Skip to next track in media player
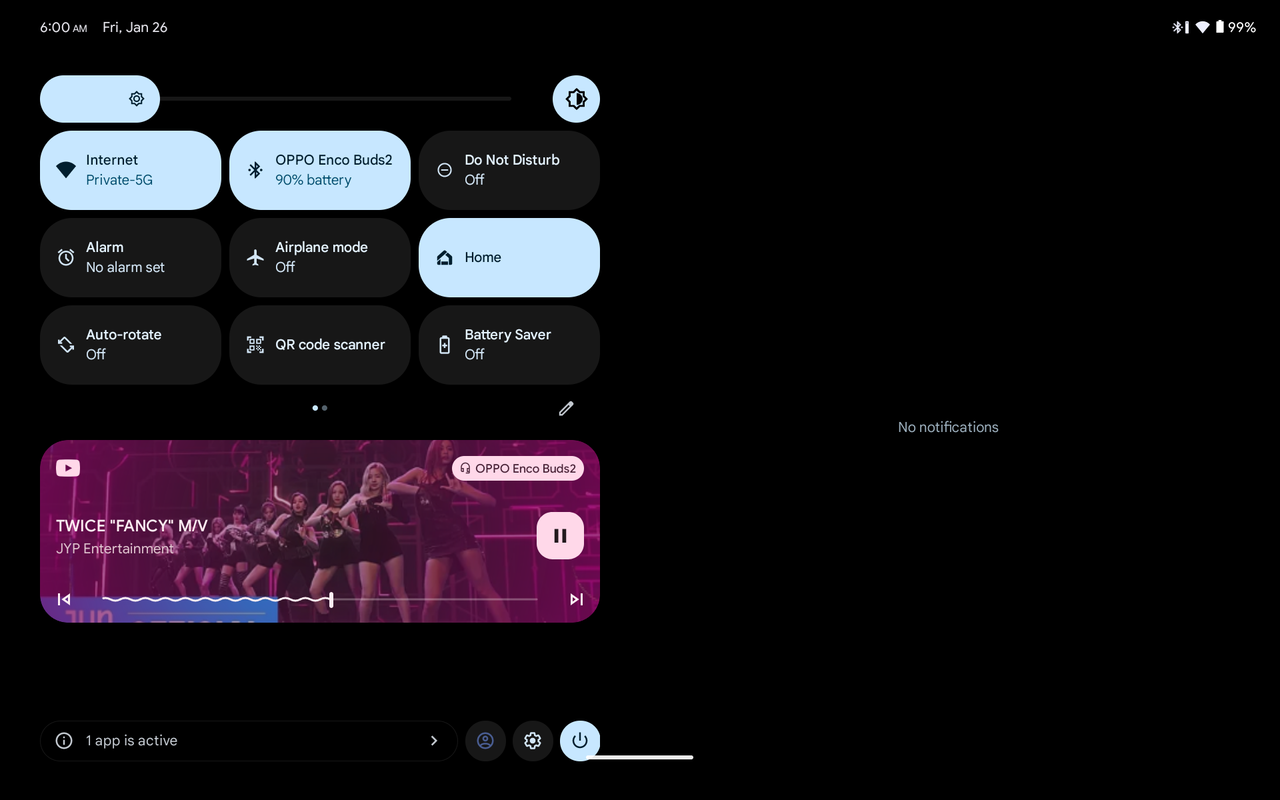This screenshot has width=1280, height=800. [576, 599]
